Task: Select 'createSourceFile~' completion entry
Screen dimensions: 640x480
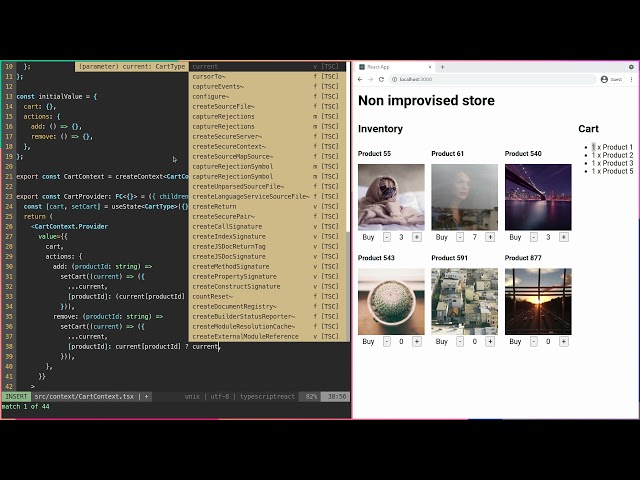Action: pos(267,107)
